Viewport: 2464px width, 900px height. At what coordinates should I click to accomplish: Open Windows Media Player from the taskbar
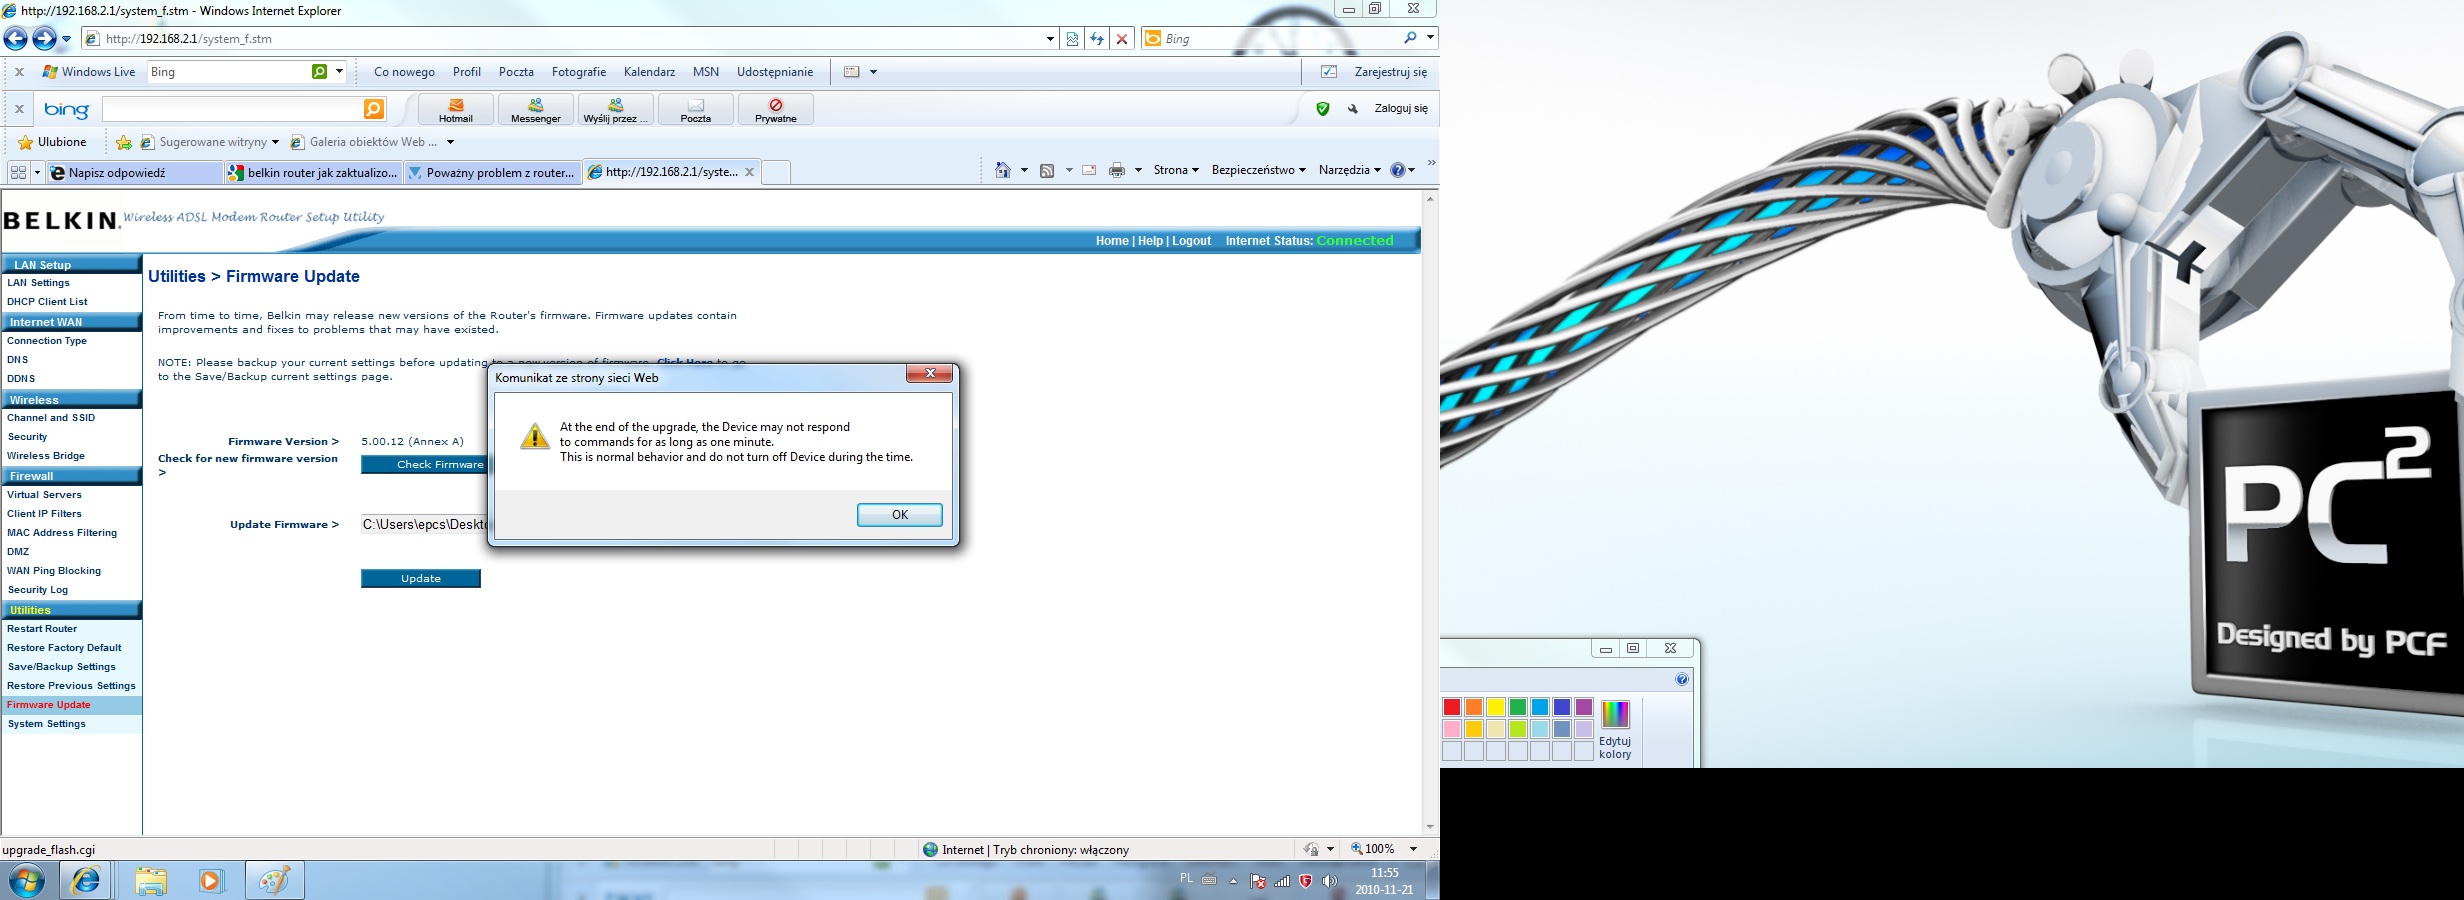pos(211,881)
